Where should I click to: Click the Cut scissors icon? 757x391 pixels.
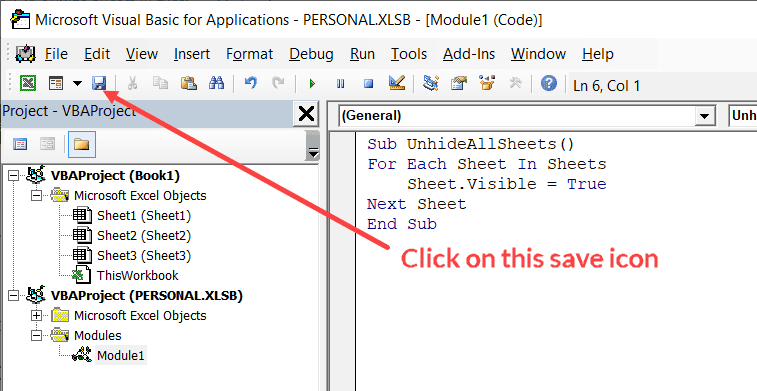(132, 84)
